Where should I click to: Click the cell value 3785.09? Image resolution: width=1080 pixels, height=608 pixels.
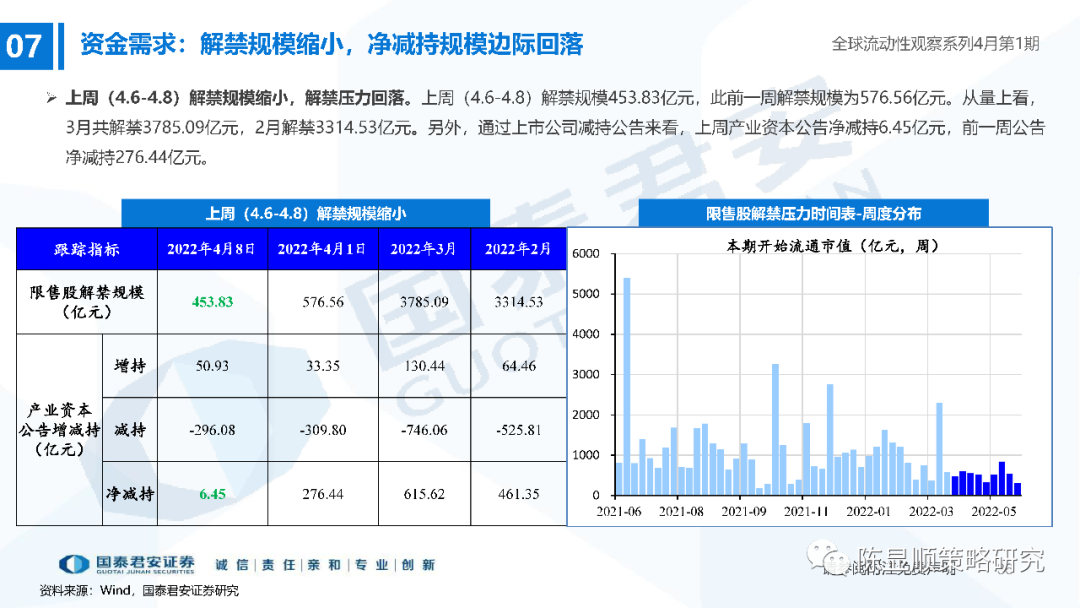424,302
